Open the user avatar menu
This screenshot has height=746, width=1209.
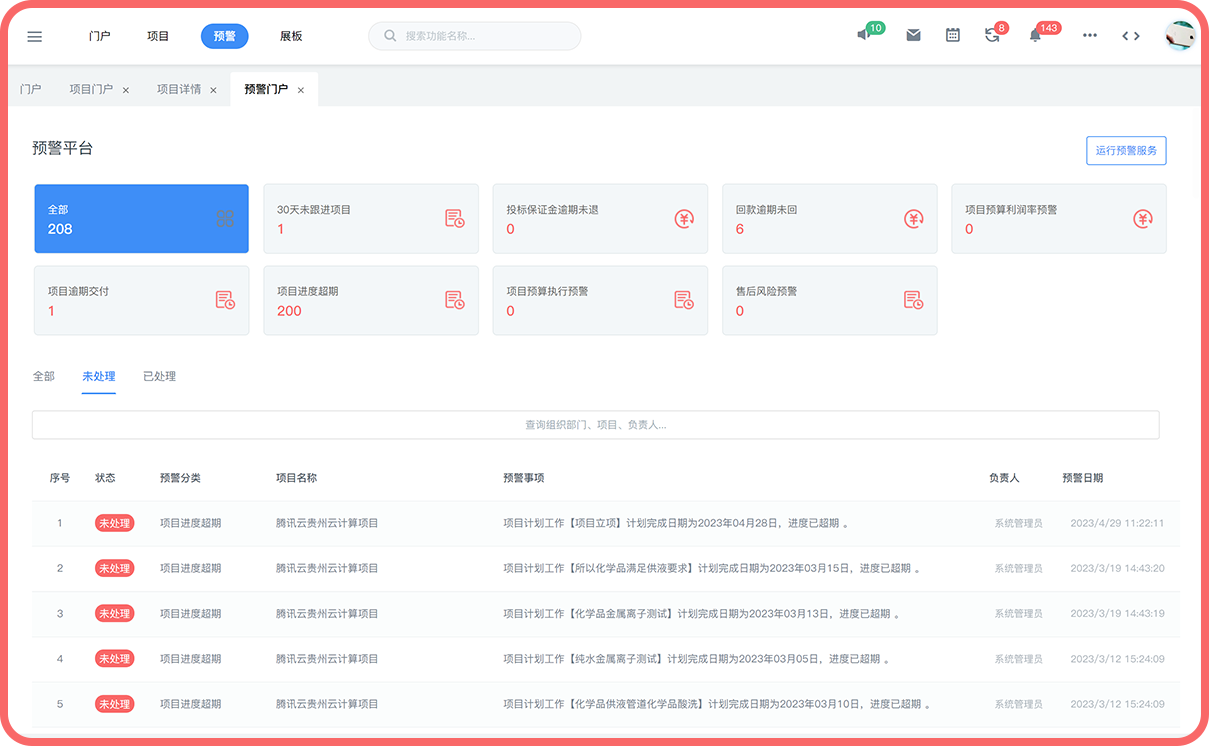(x=1180, y=36)
